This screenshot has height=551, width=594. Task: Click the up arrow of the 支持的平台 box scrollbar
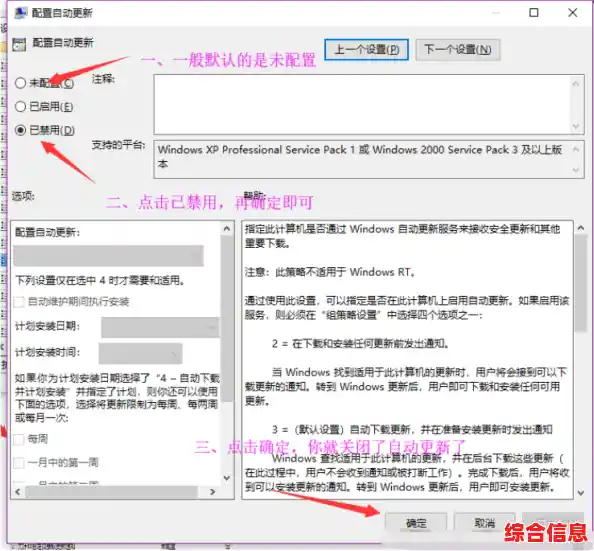pyautogui.click(x=576, y=150)
